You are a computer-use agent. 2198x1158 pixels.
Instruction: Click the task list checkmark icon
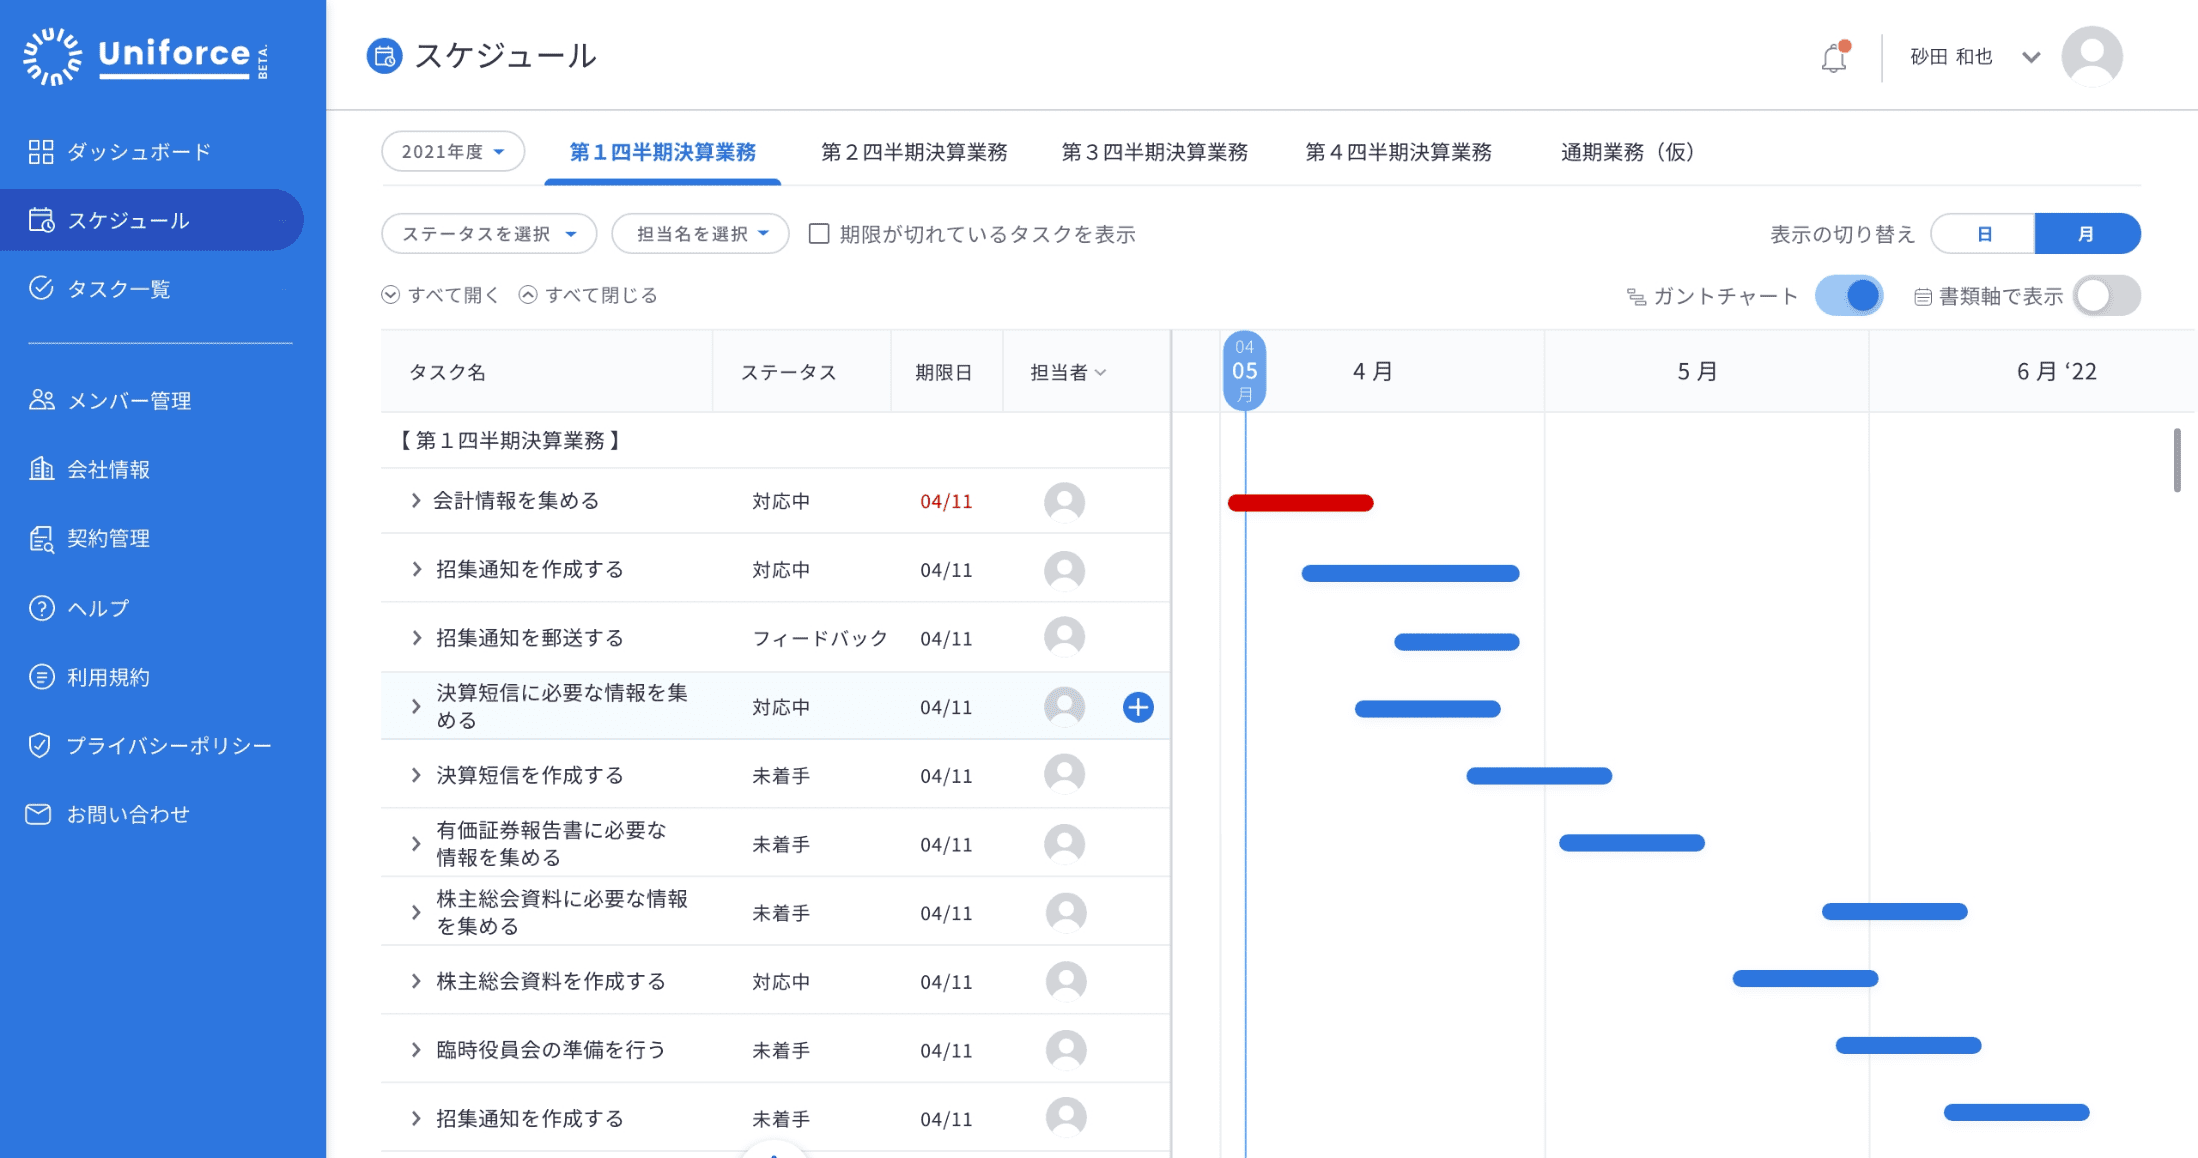pyautogui.click(x=41, y=289)
